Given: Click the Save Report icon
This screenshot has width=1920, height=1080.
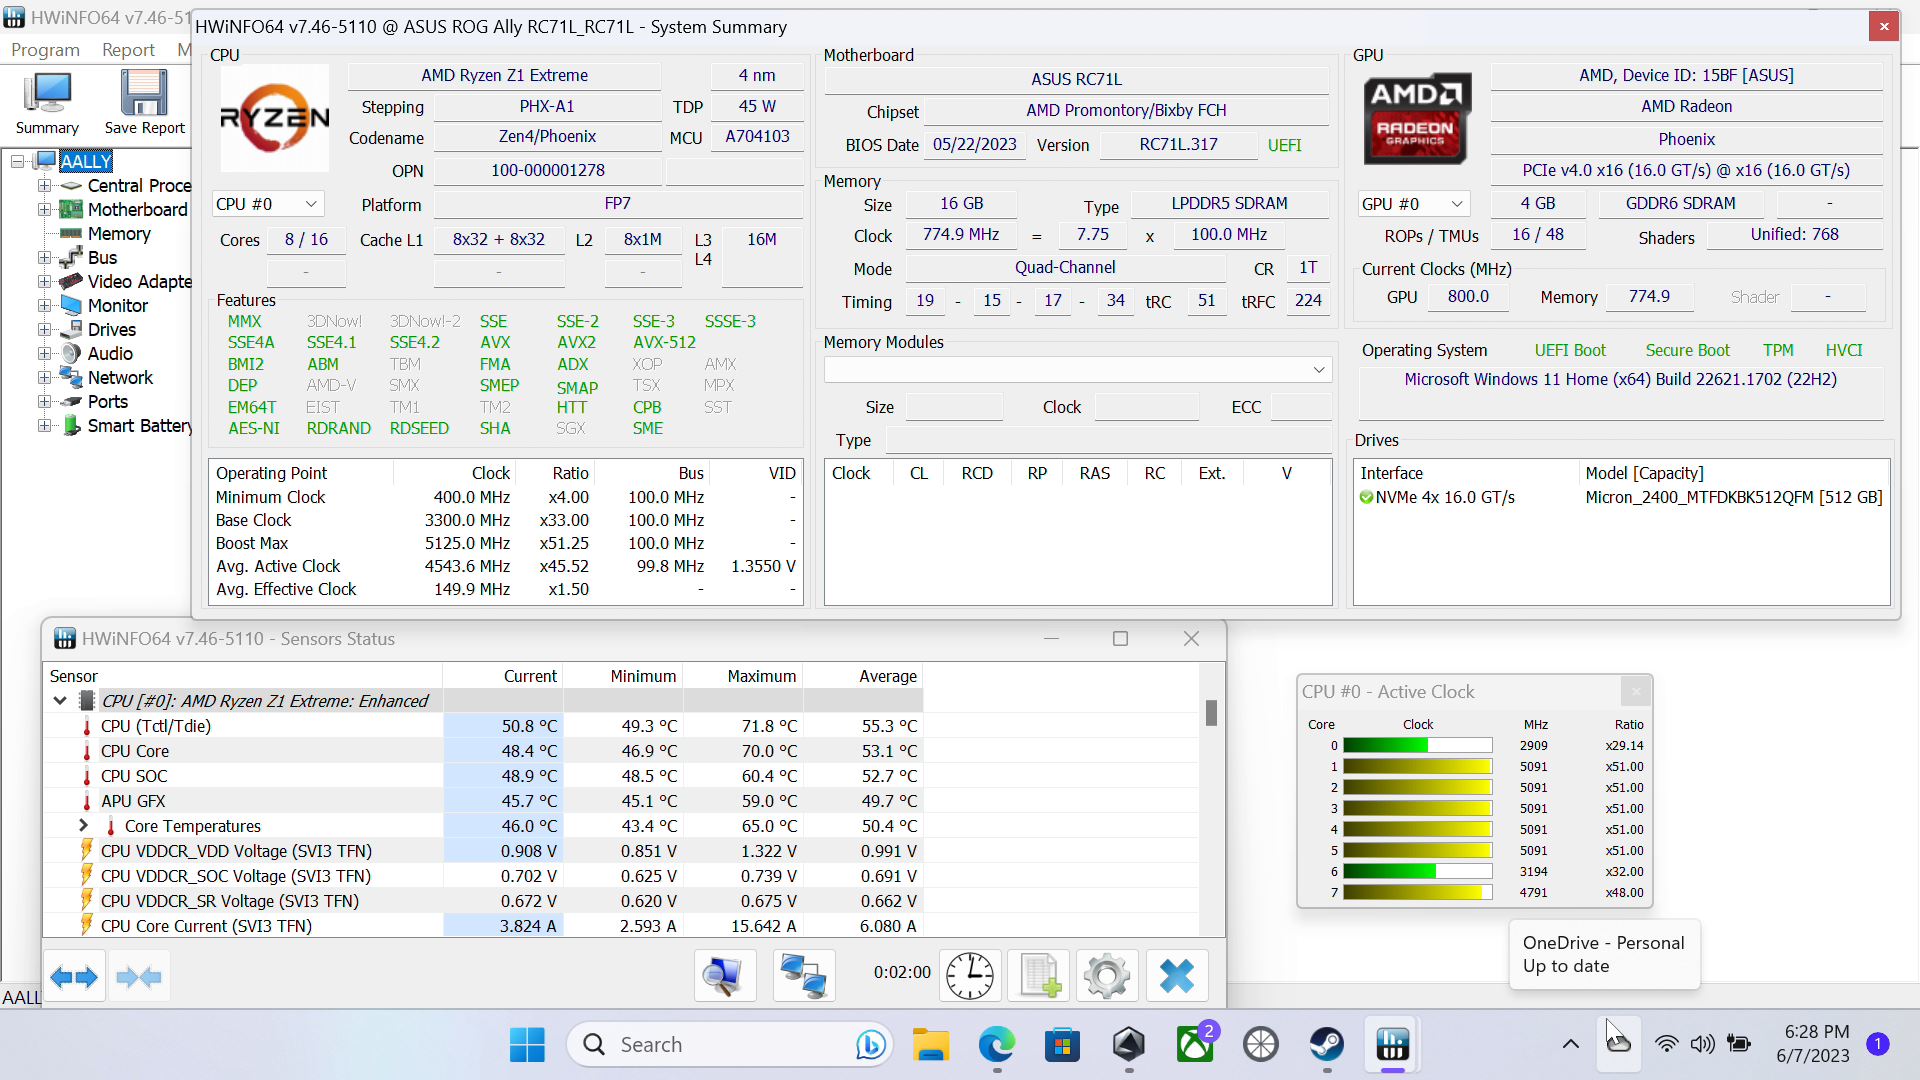Looking at the screenshot, I should pyautogui.click(x=144, y=103).
